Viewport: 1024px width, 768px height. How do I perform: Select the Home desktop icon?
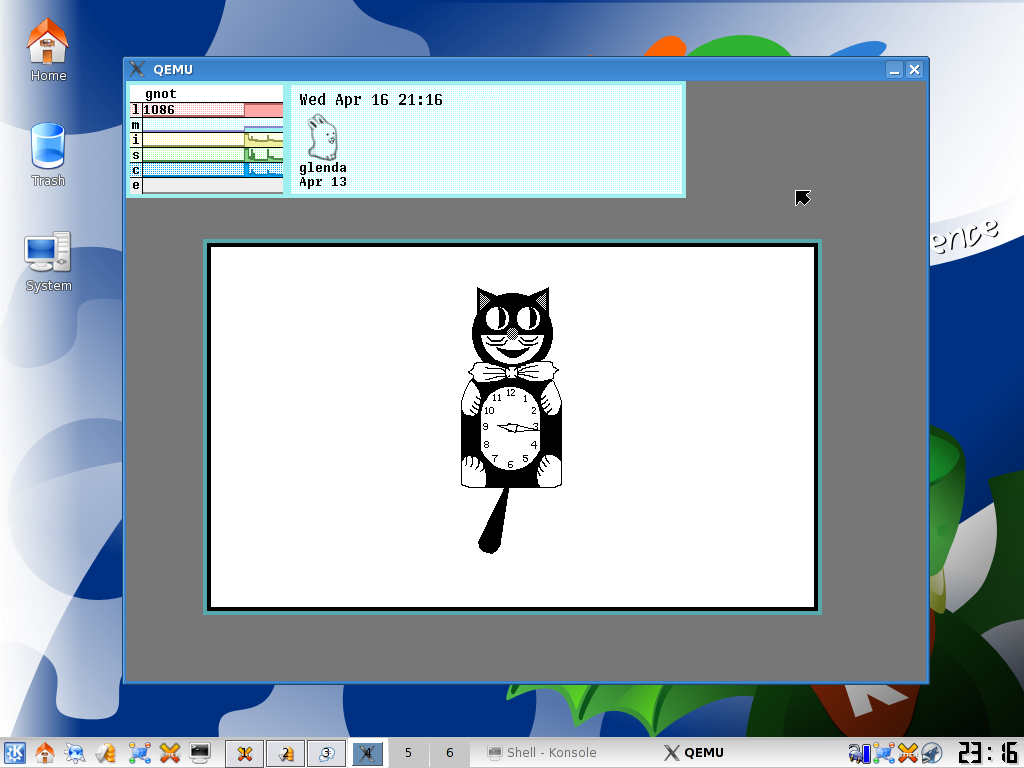click(48, 50)
